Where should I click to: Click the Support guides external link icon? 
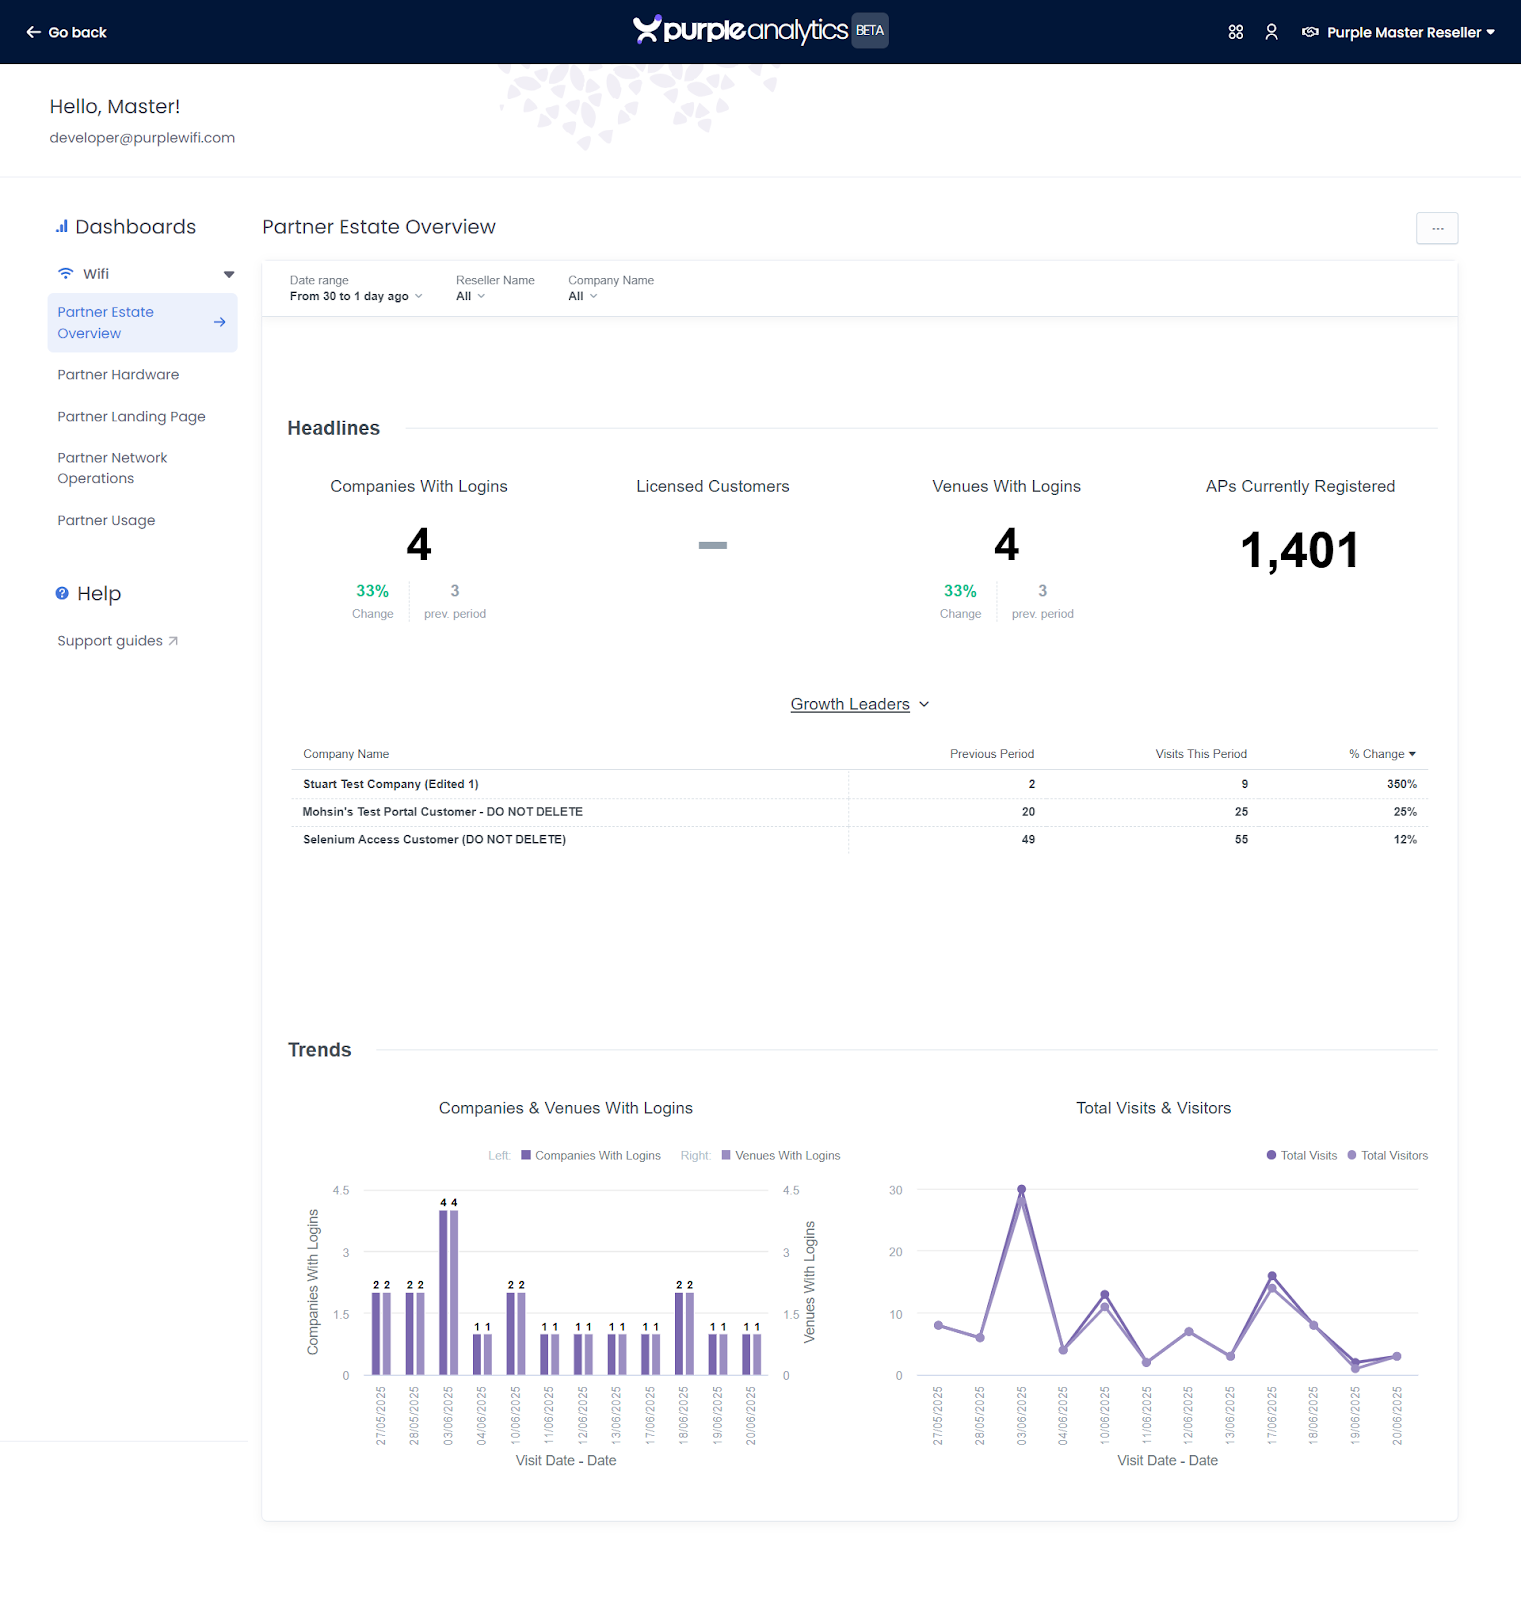pyautogui.click(x=173, y=641)
